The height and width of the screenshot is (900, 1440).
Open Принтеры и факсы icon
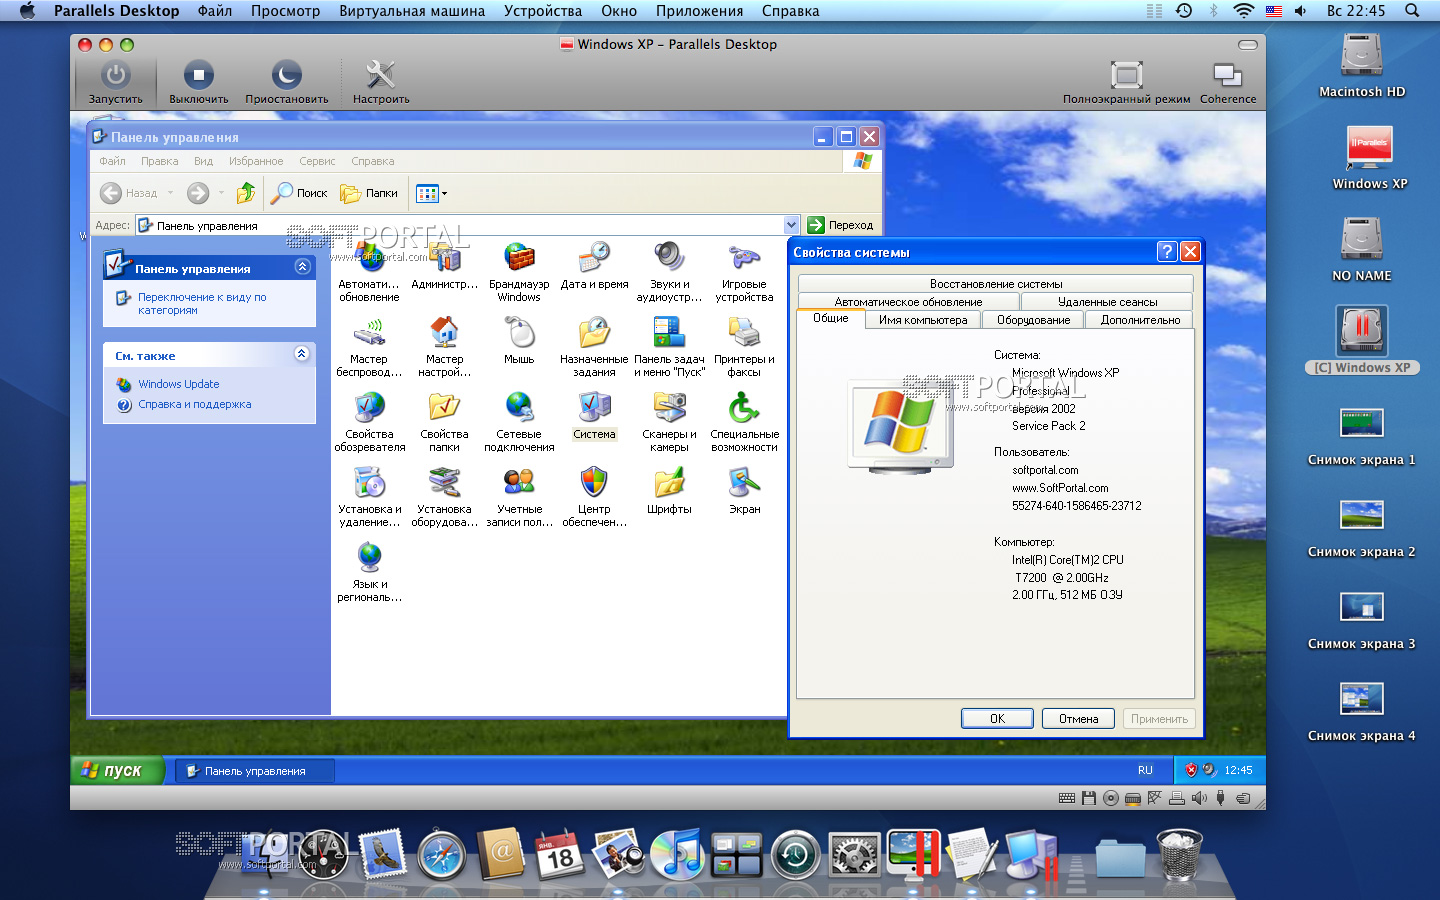pos(744,346)
